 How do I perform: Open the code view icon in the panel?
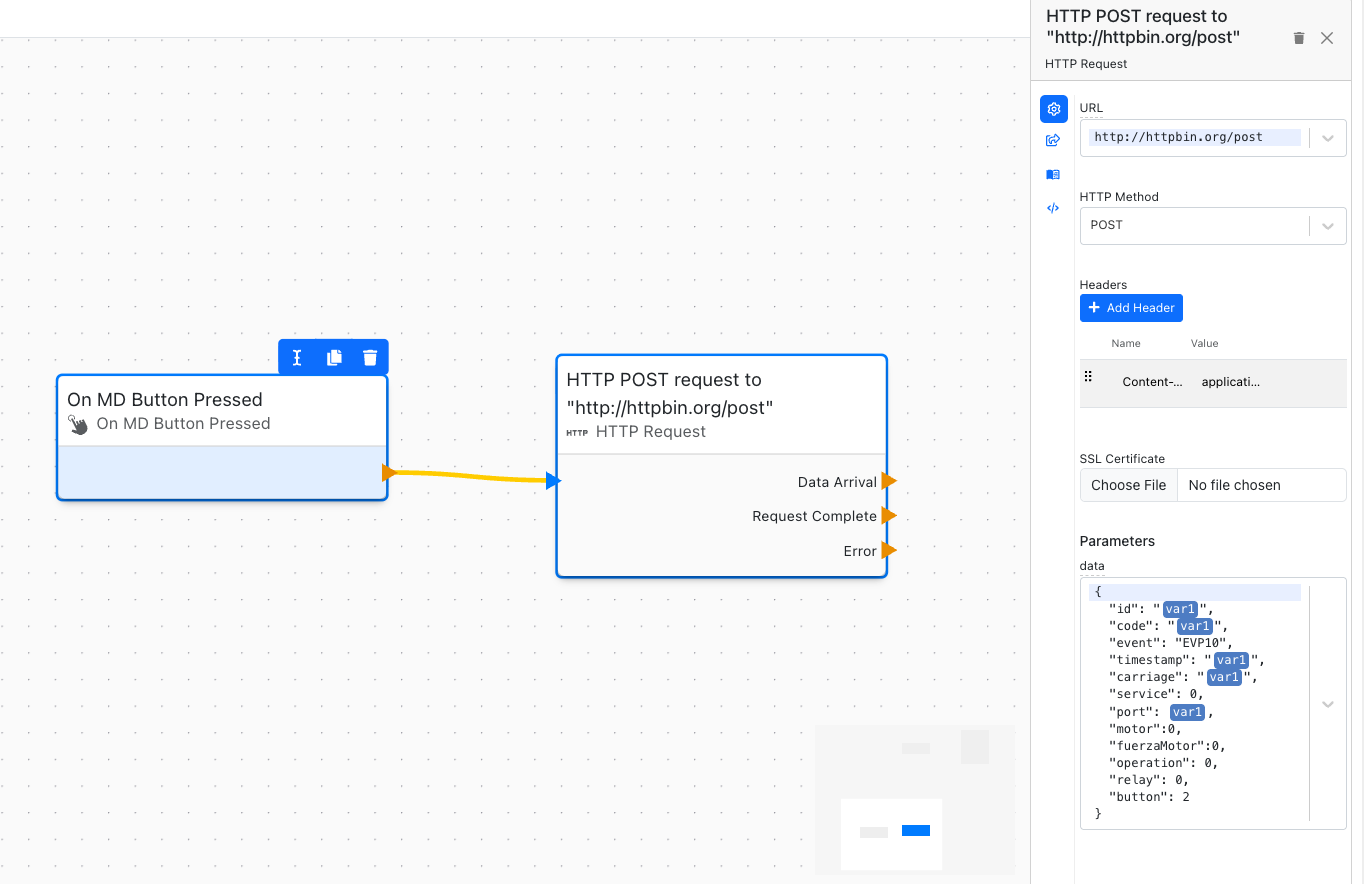tap(1053, 208)
